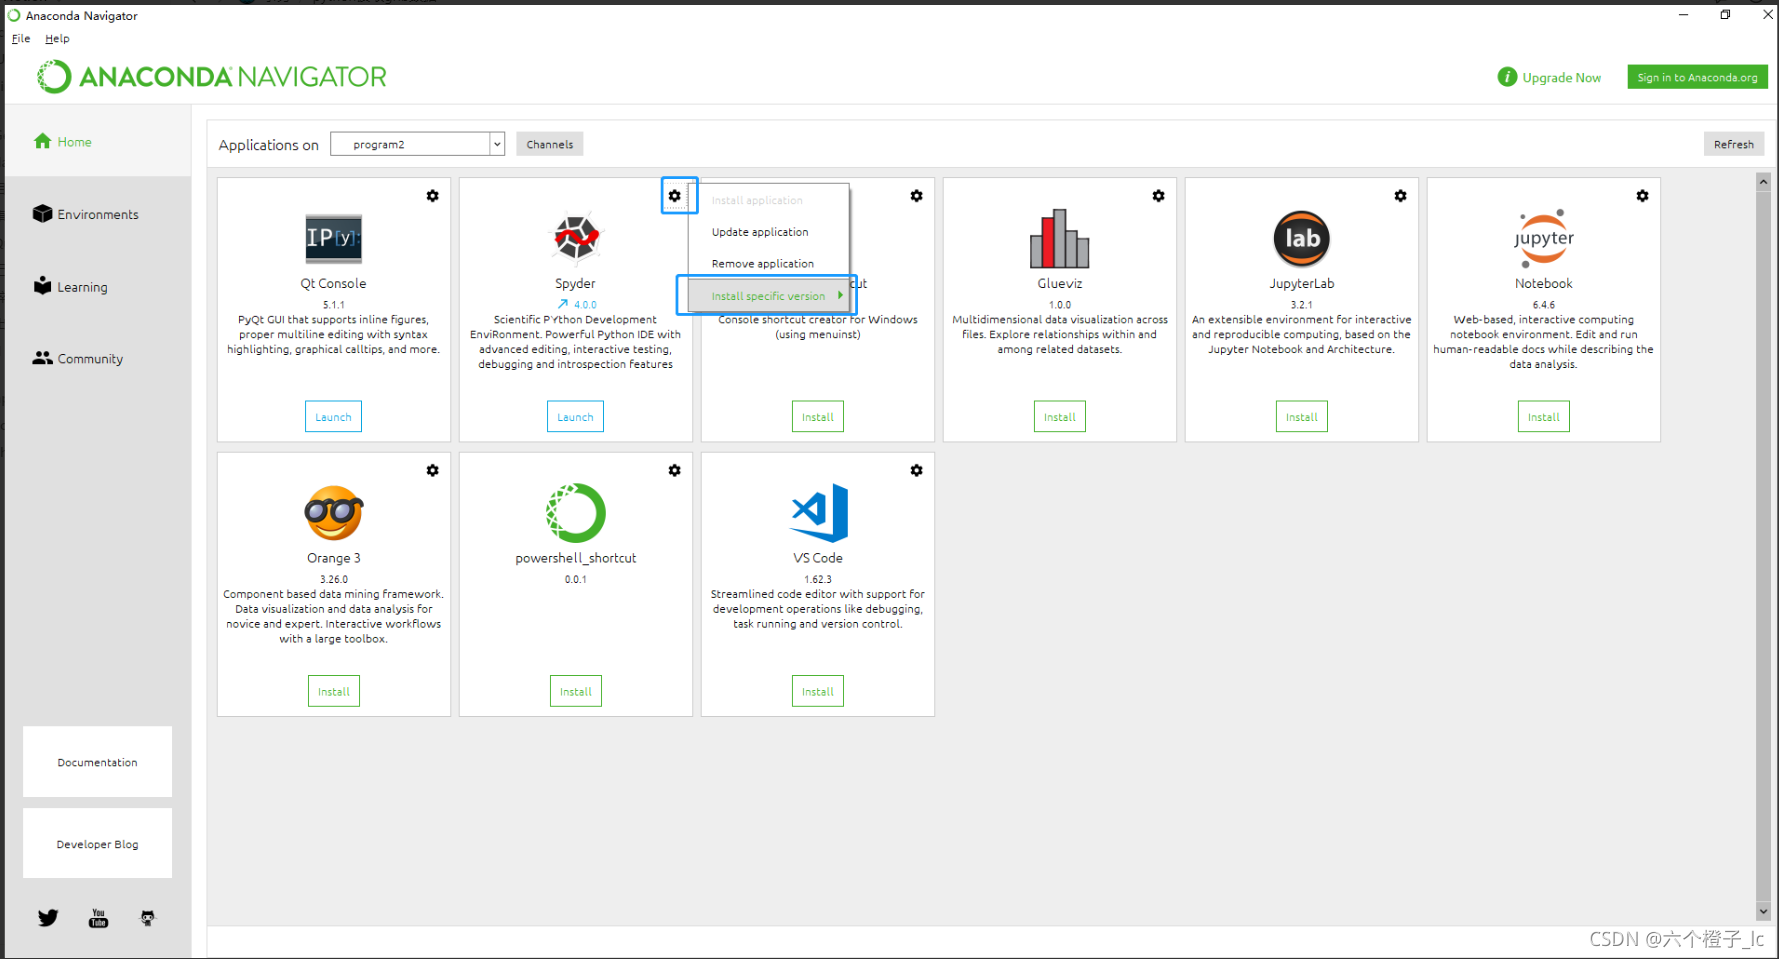Click the Jupyter Notebook logo

[x=1544, y=238]
